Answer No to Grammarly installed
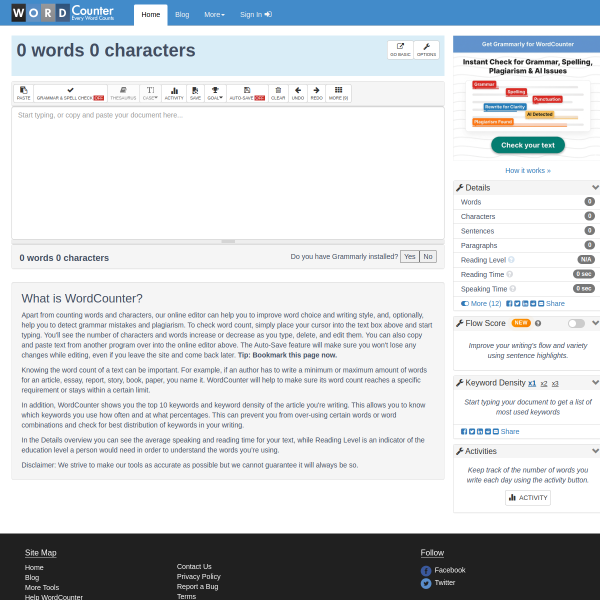Image resolution: width=600 pixels, height=600 pixels. 428,256
